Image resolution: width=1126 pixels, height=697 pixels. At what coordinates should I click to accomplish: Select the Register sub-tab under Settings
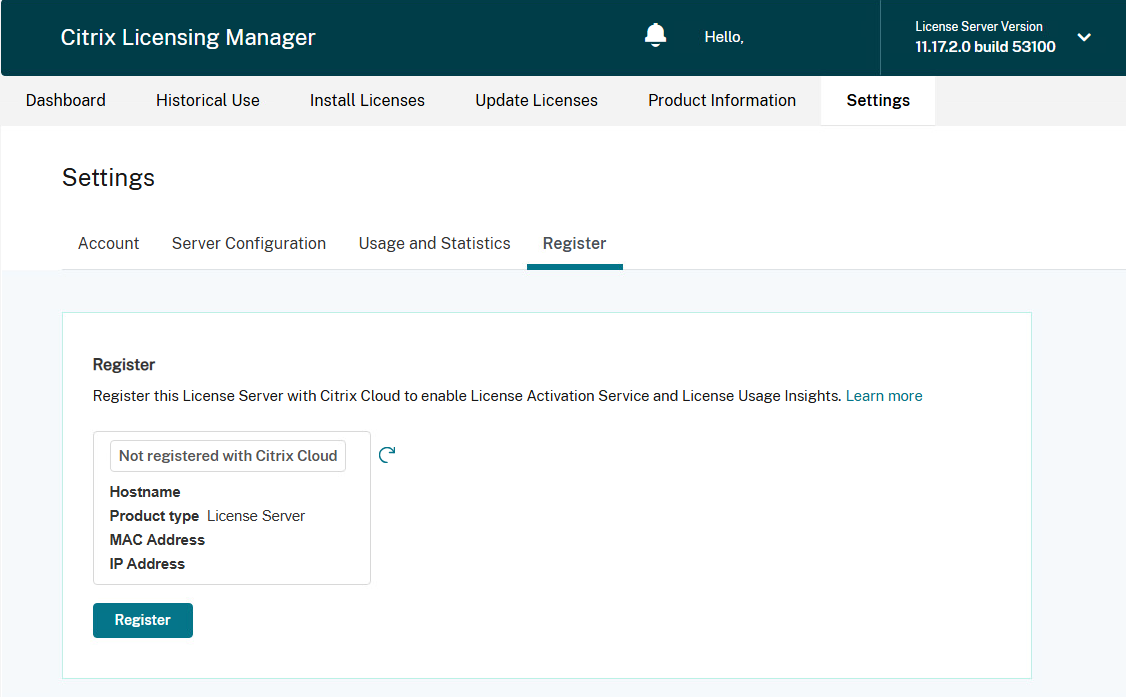click(574, 243)
